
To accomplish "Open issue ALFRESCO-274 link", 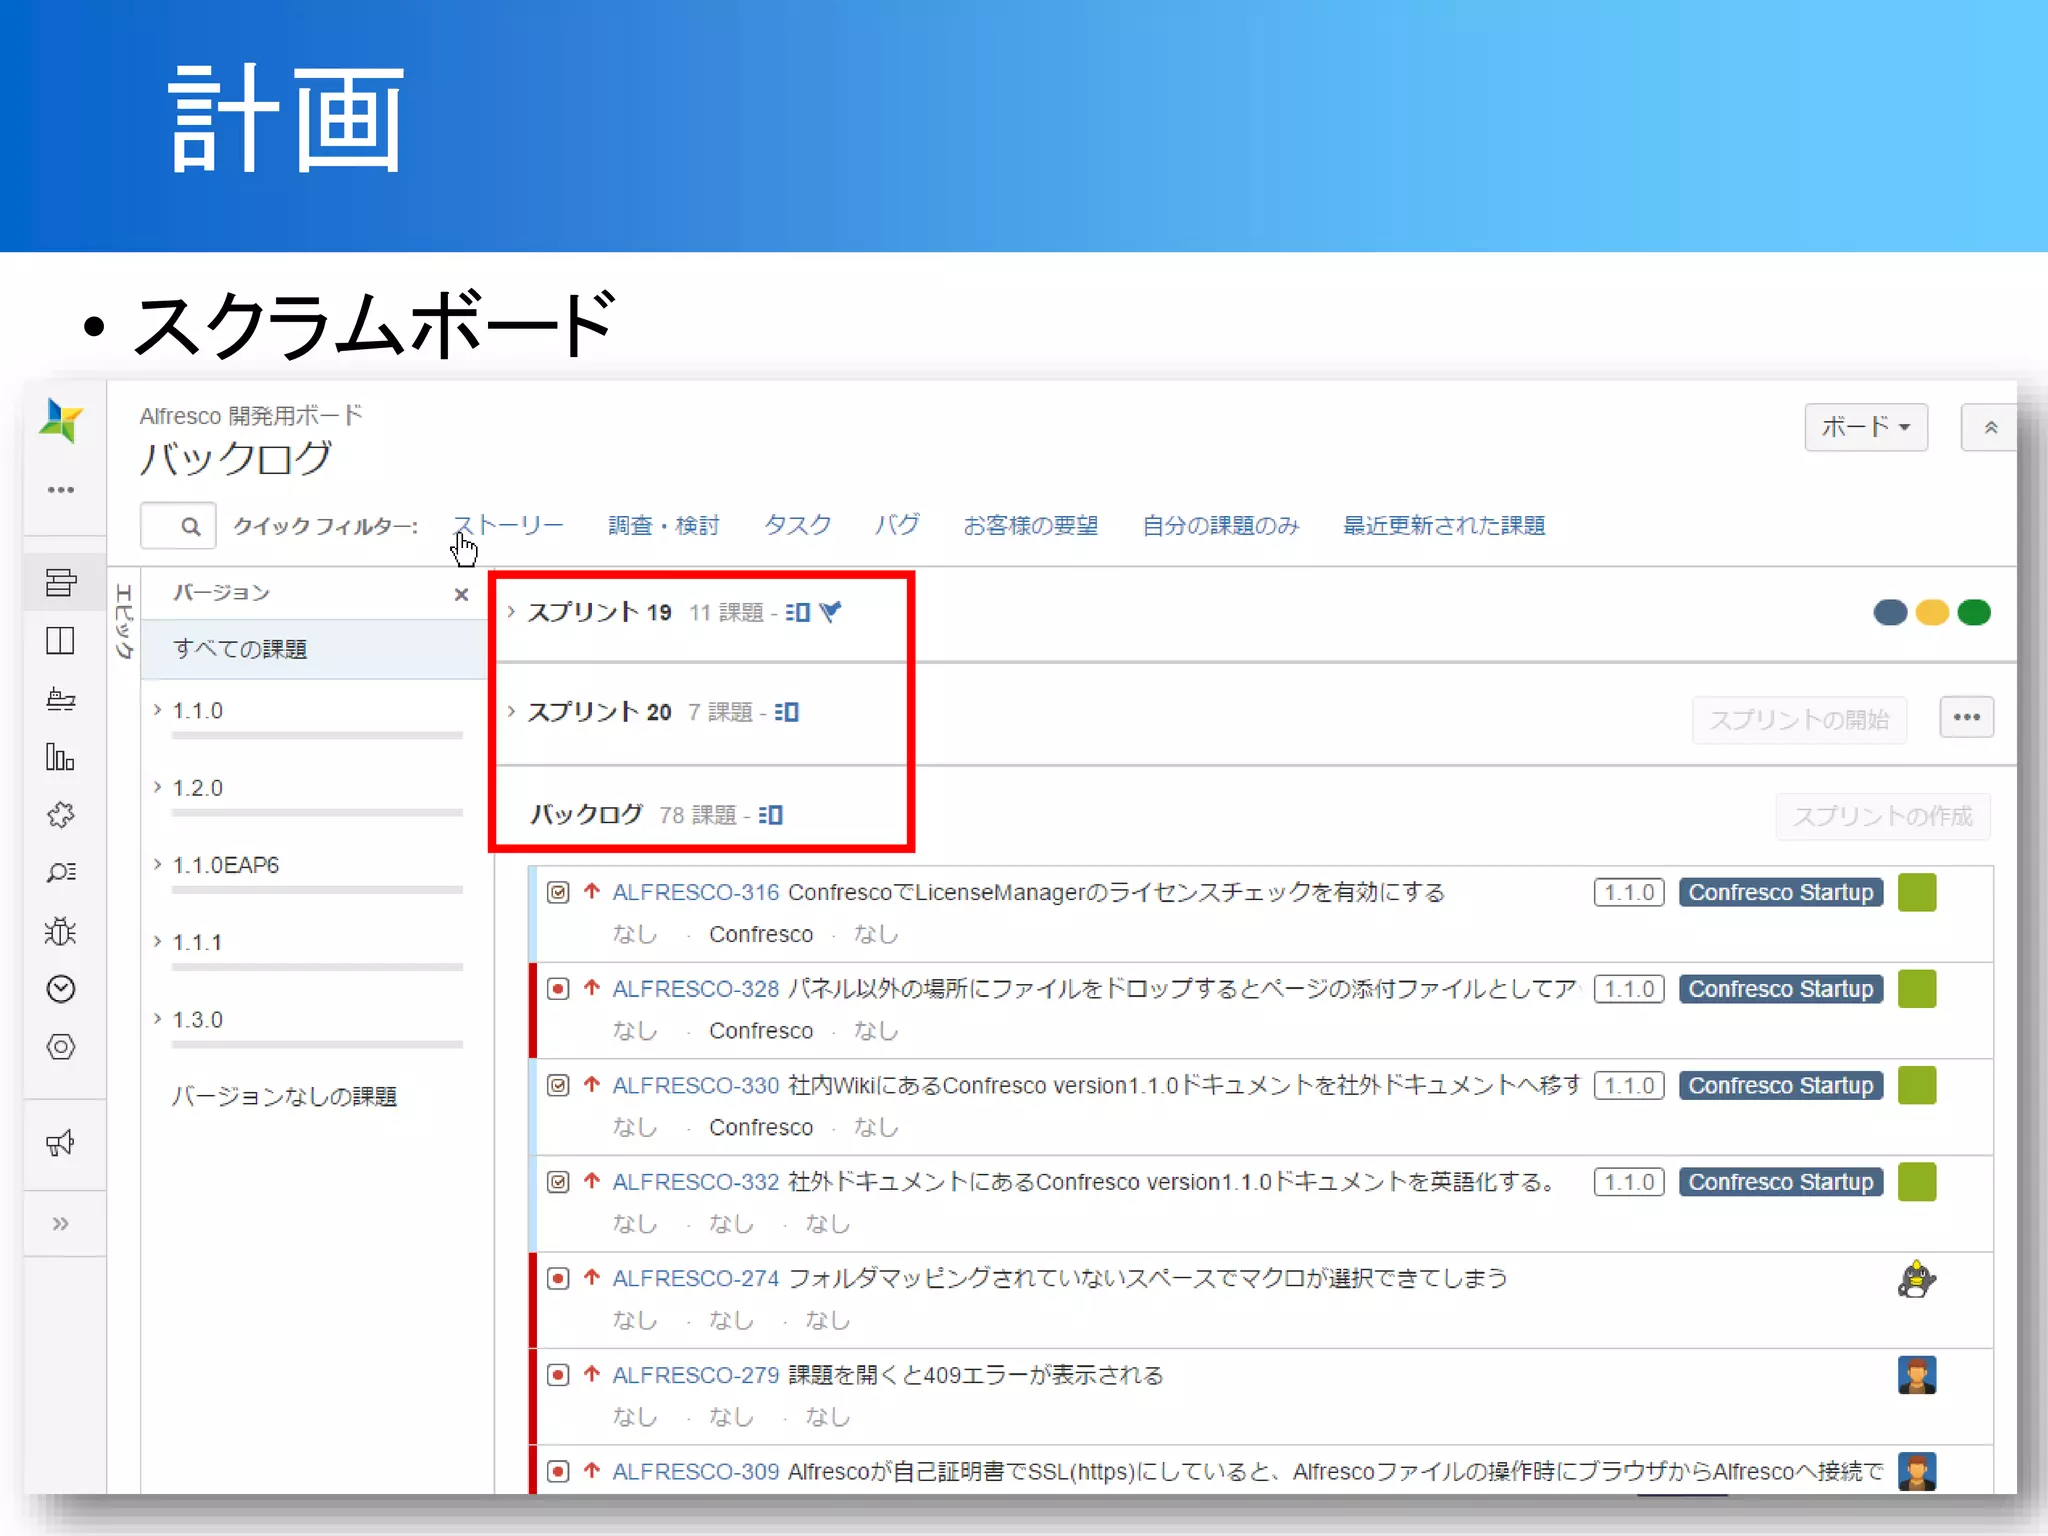I will coord(695,1278).
